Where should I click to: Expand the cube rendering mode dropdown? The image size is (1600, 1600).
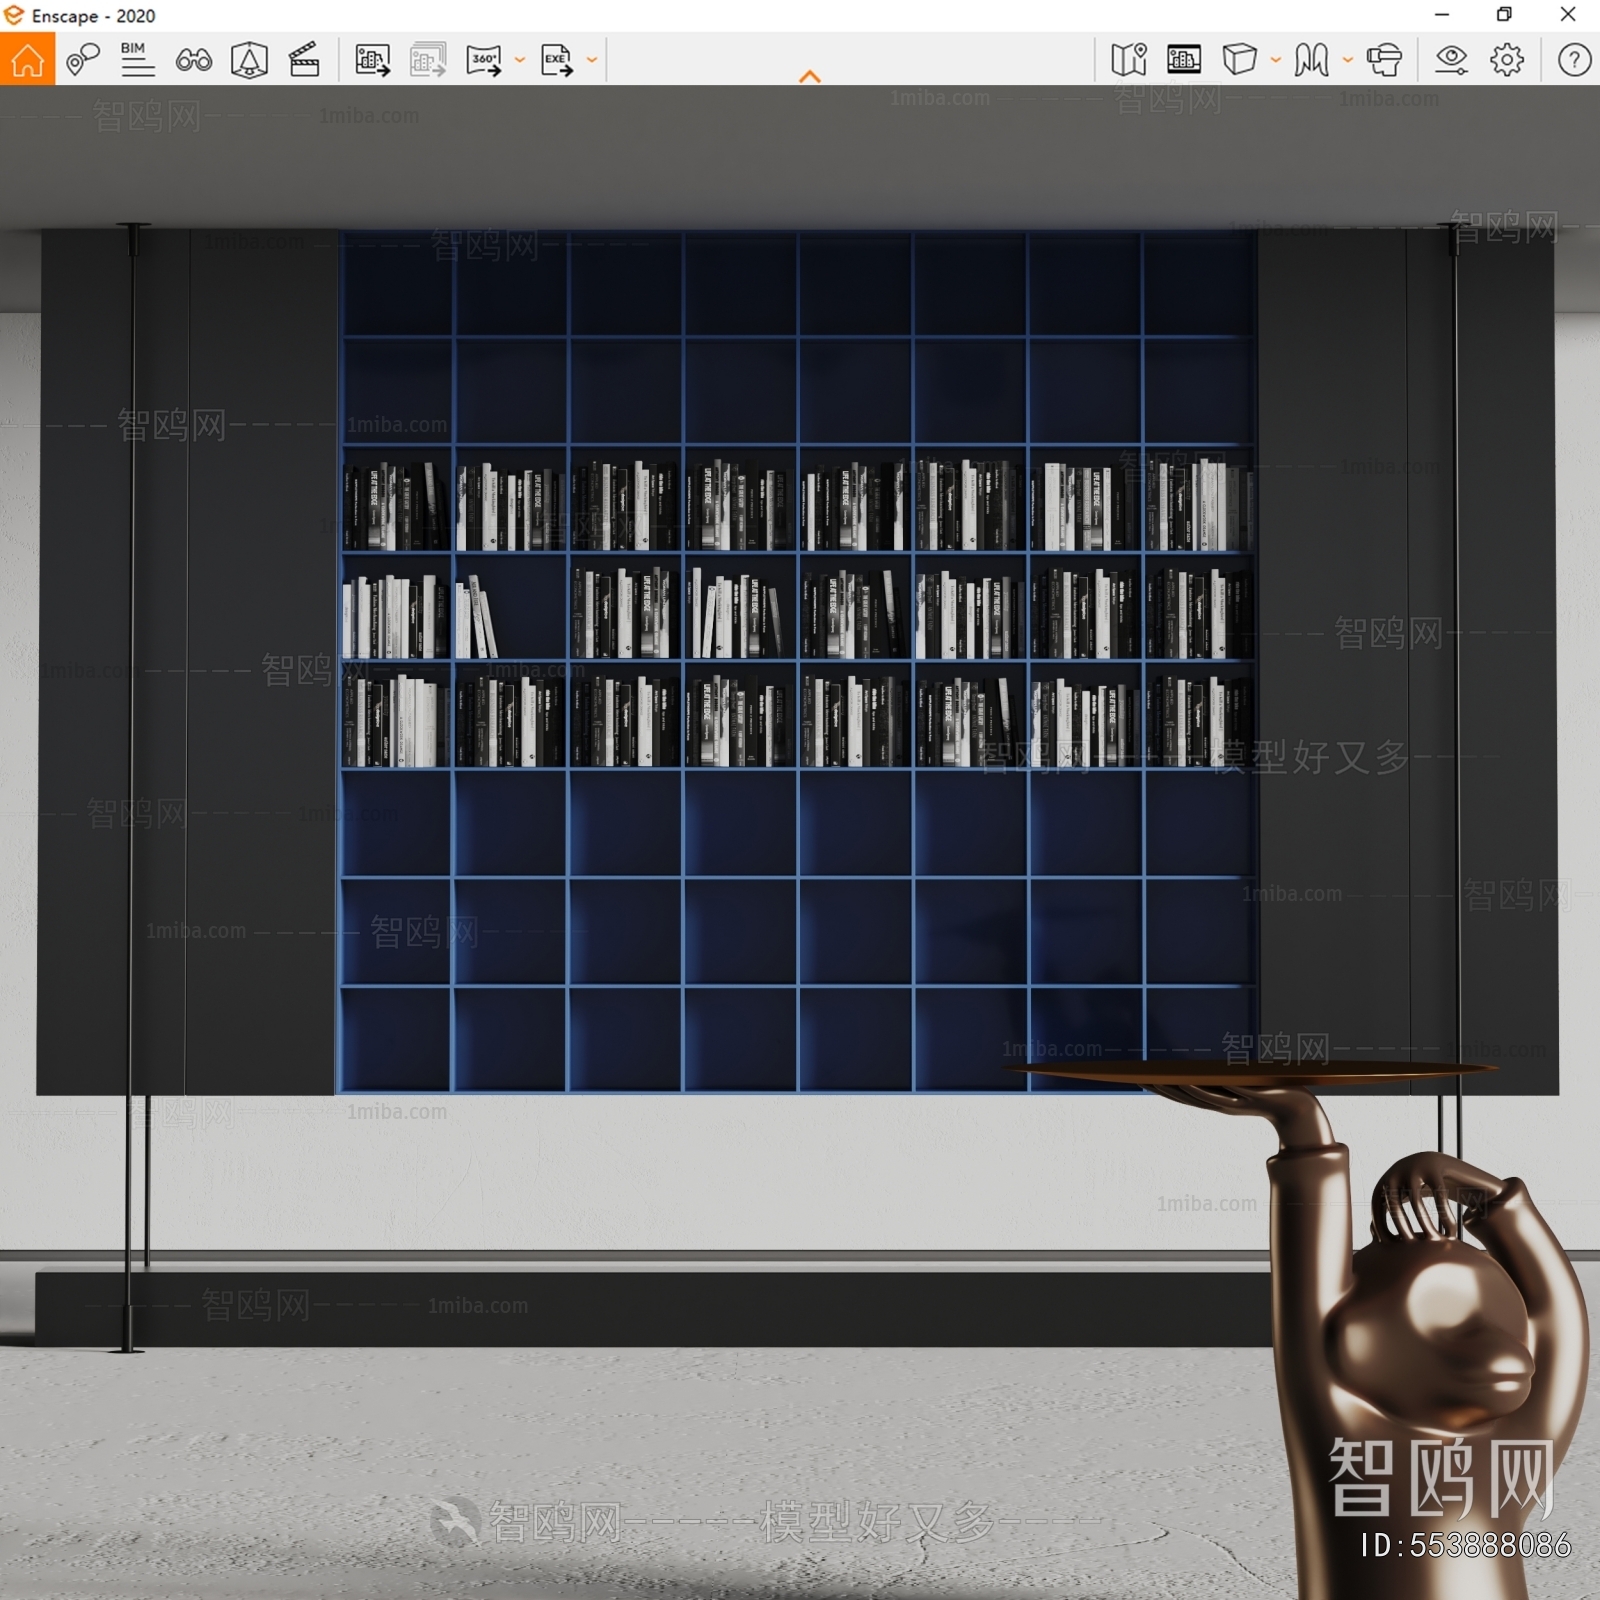point(1276,60)
